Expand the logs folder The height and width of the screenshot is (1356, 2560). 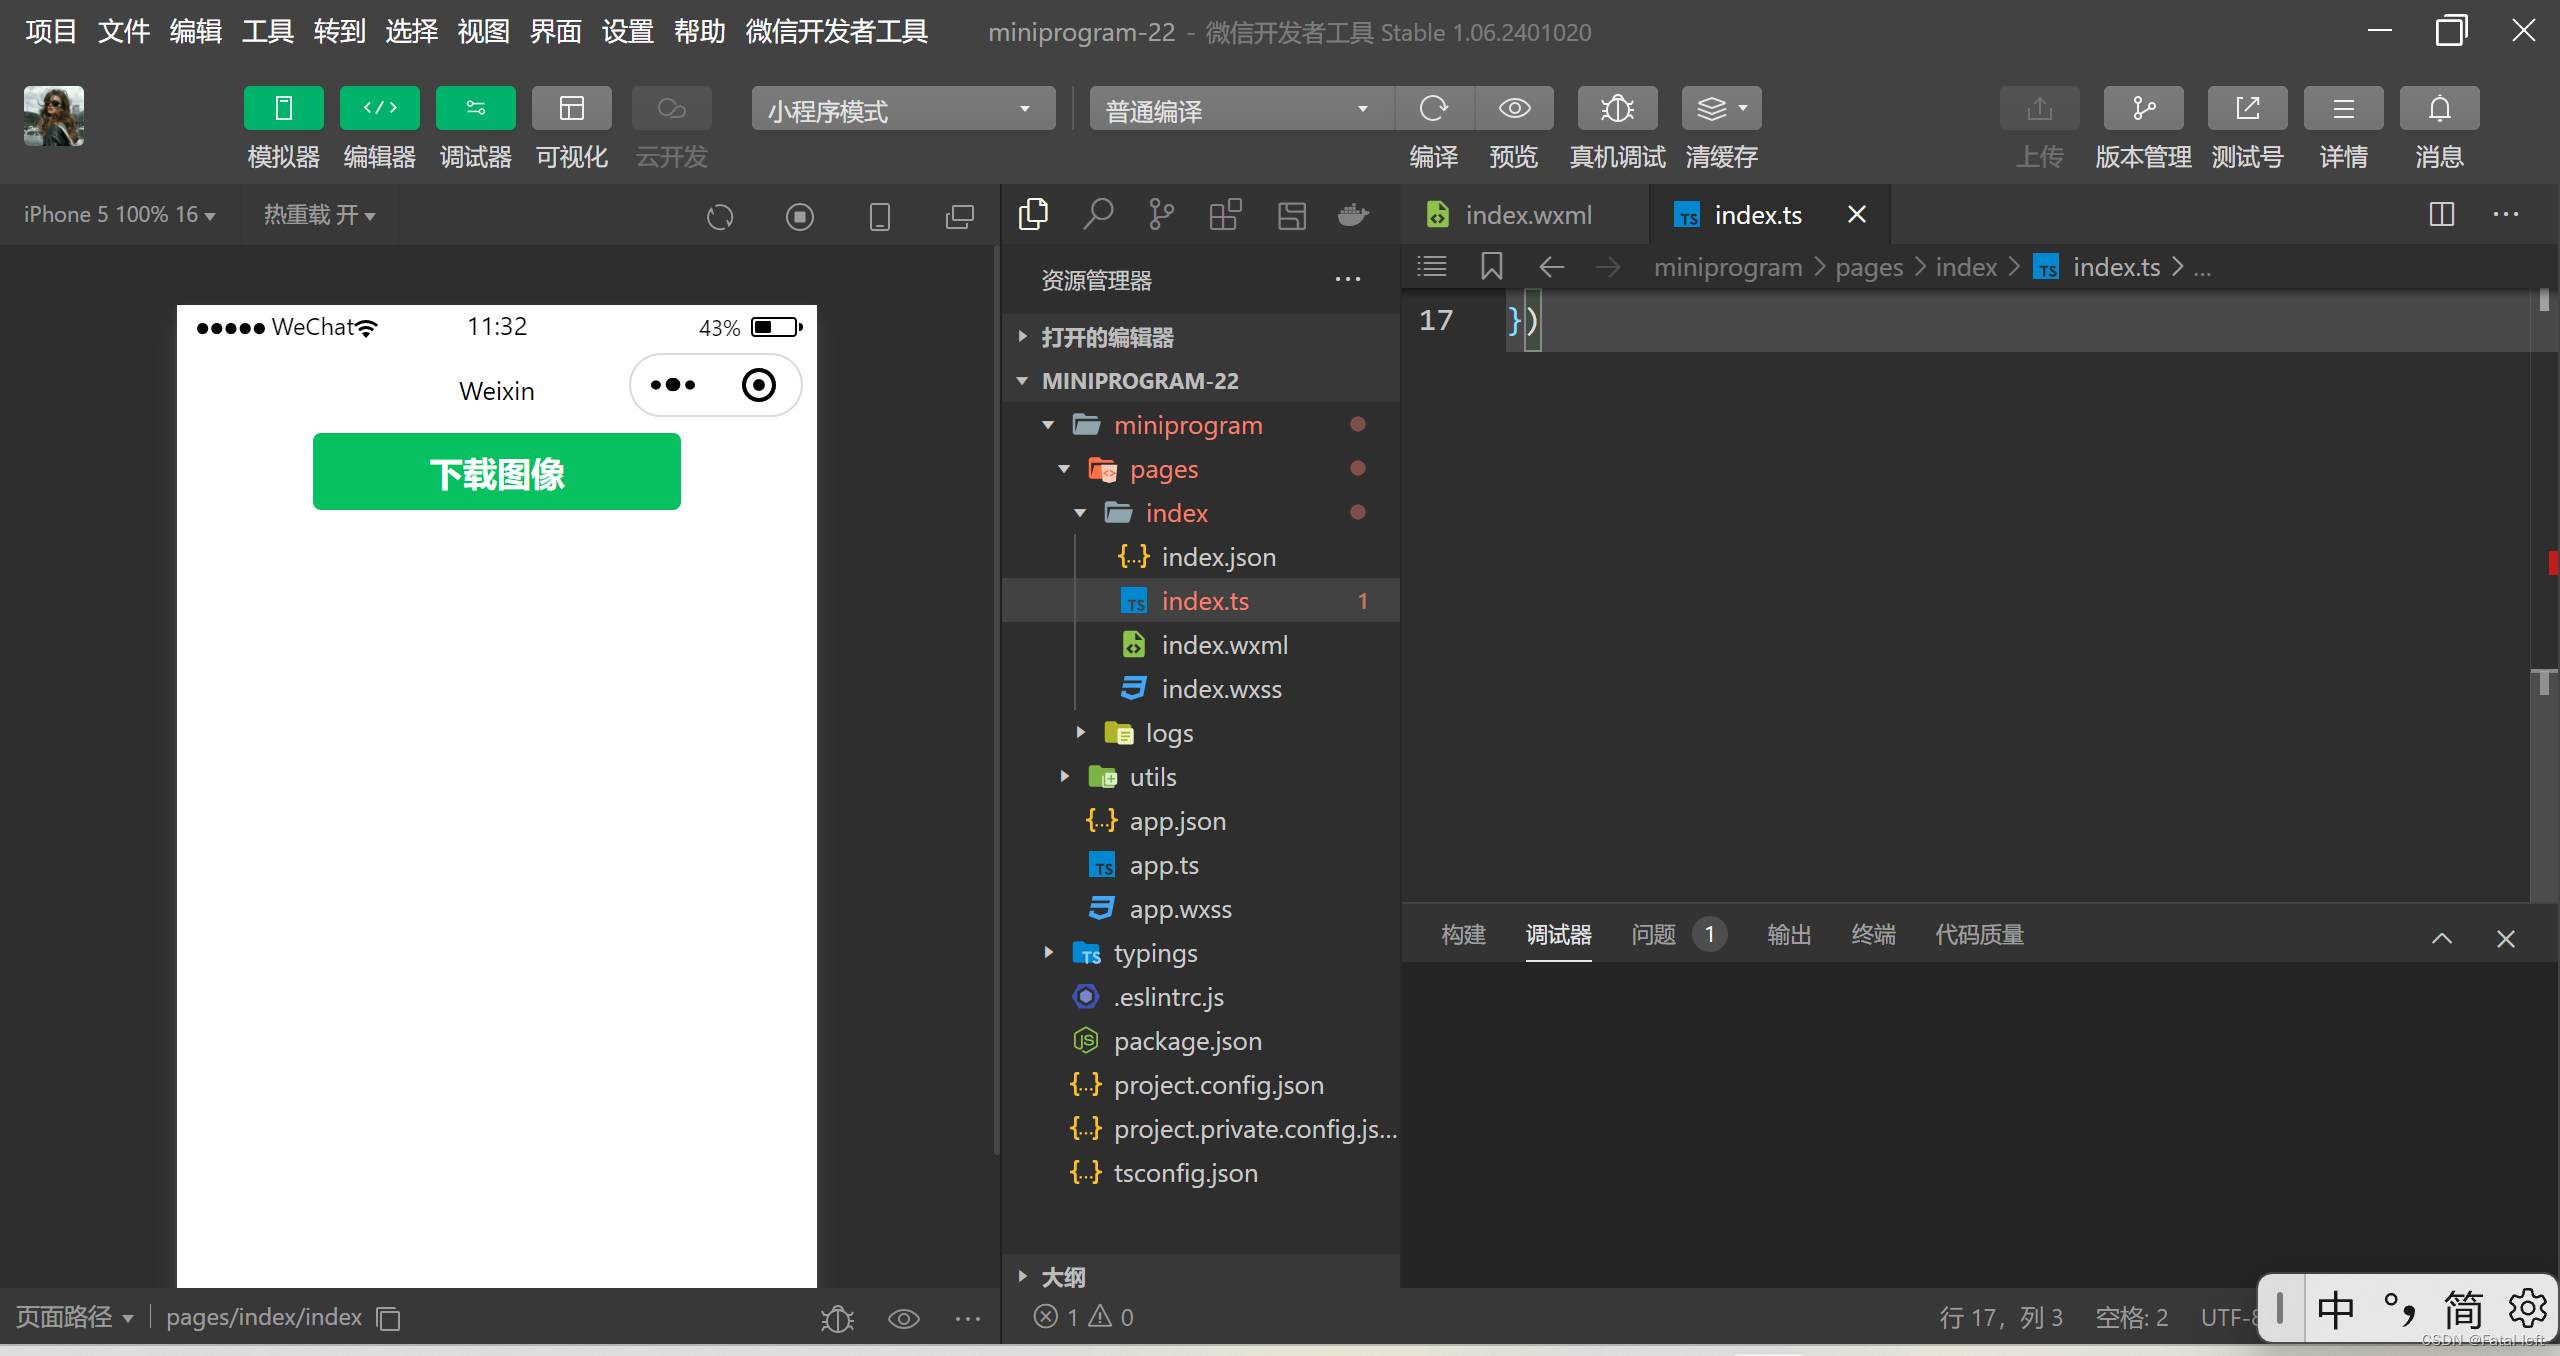1168,733
